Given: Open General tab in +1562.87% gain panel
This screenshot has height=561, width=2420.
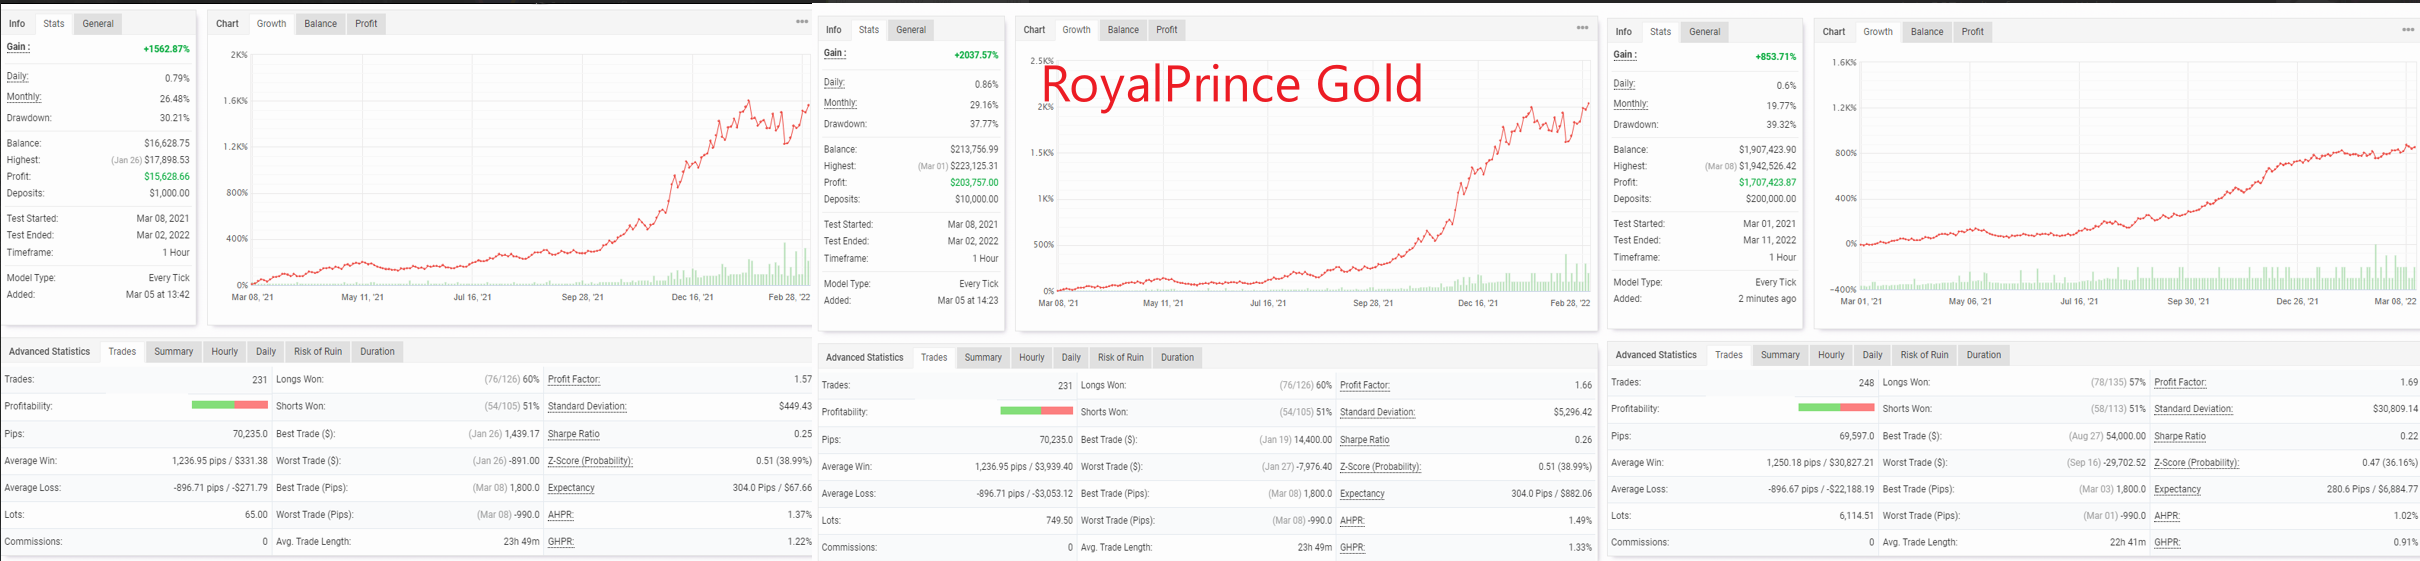Looking at the screenshot, I should 98,23.
